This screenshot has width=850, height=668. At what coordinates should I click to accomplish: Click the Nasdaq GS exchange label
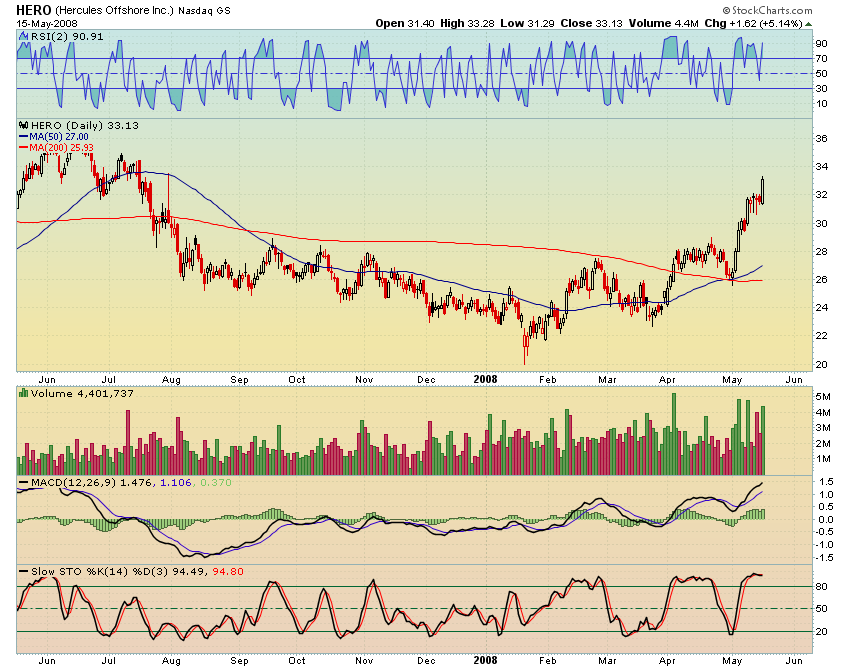(x=204, y=11)
